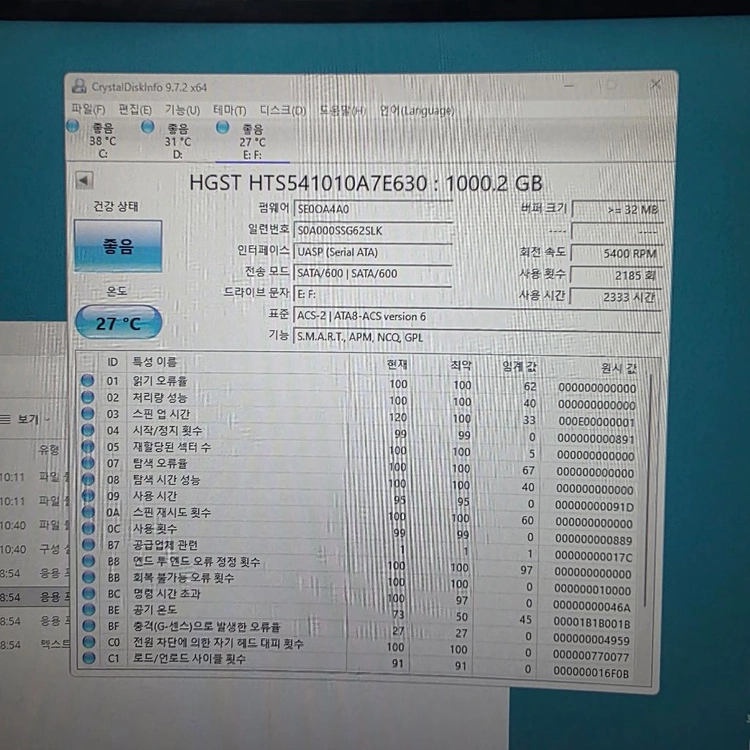Click status dot for ID 0C 사용 횟수
Image resolution: width=750 pixels, height=750 pixels.
(88, 528)
